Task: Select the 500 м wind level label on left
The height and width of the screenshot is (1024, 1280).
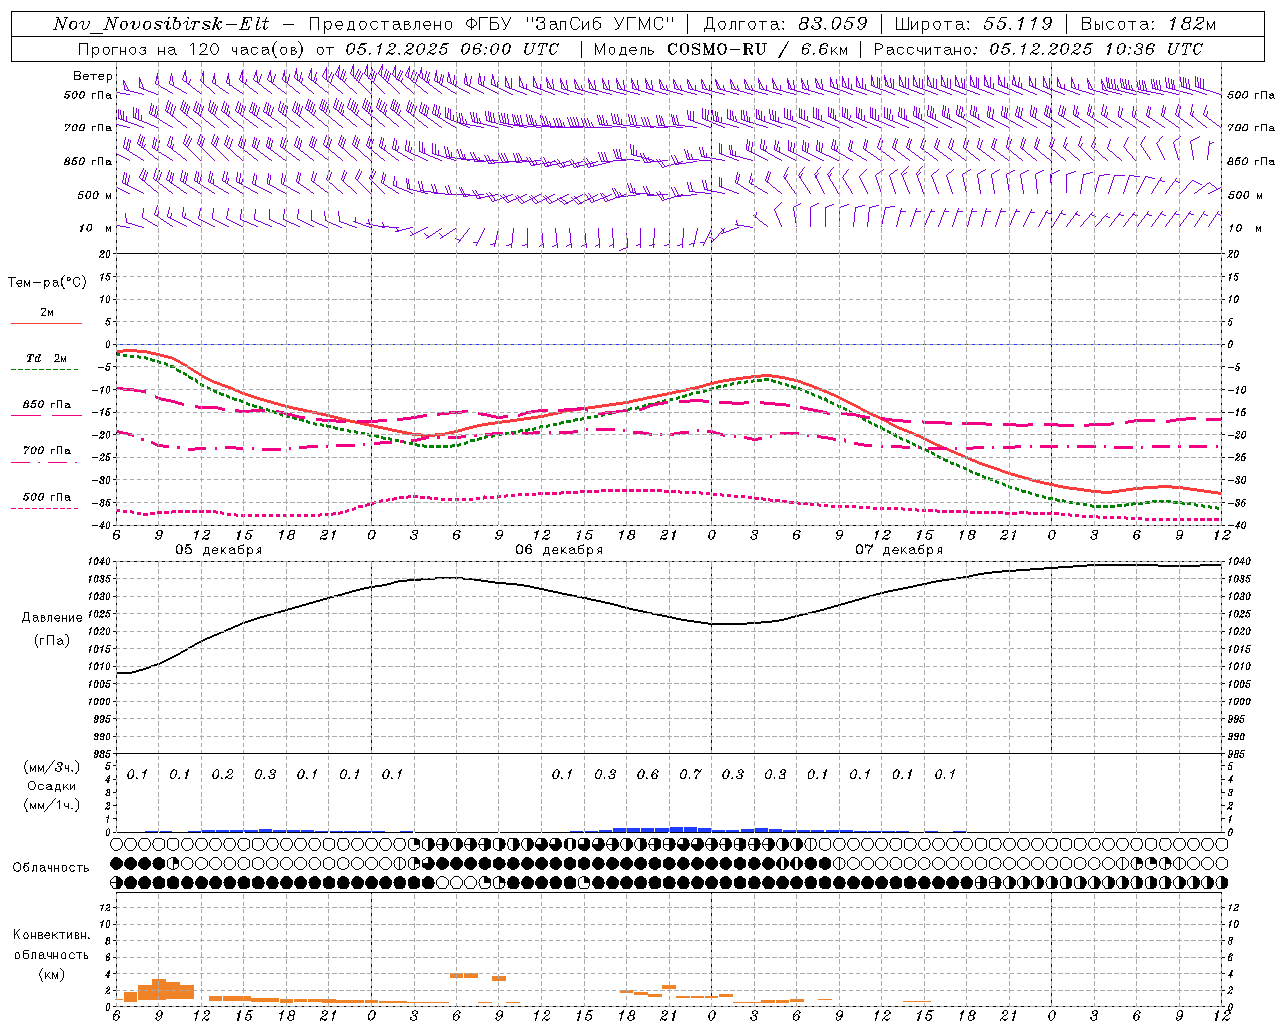Action: point(95,195)
